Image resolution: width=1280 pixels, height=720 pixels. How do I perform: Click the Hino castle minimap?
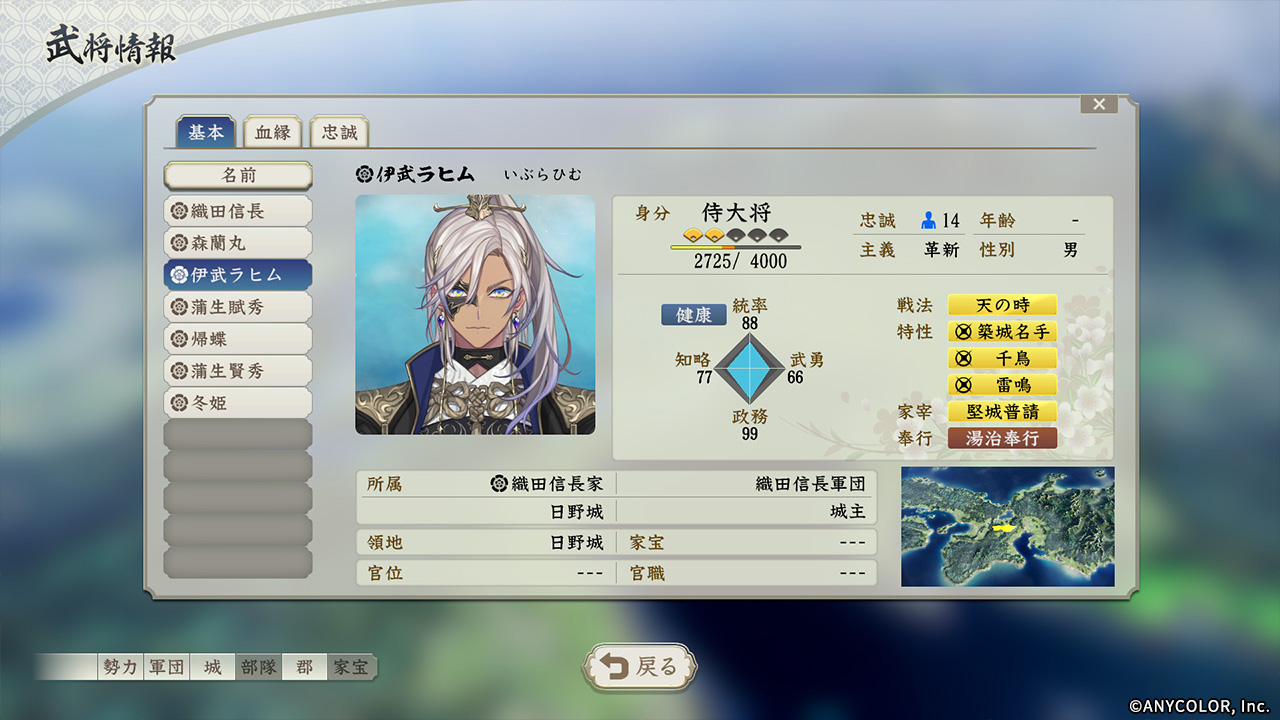pos(1007,526)
